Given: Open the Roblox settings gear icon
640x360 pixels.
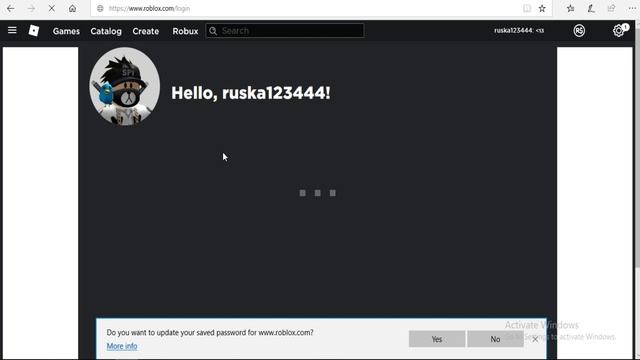Looking at the screenshot, I should (x=619, y=31).
